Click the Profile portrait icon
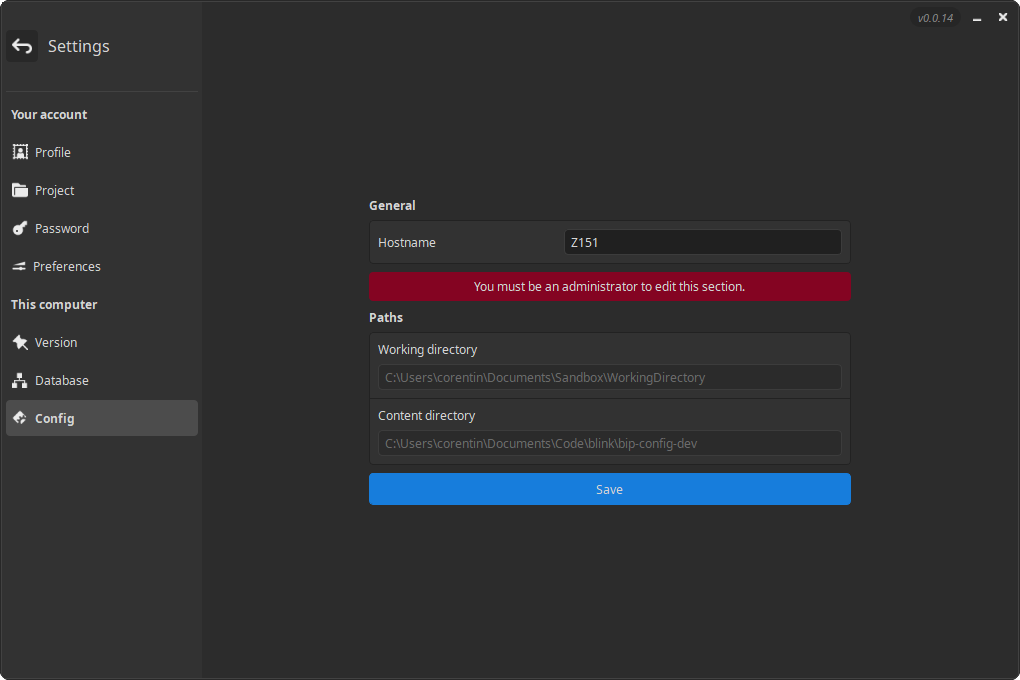 point(20,152)
